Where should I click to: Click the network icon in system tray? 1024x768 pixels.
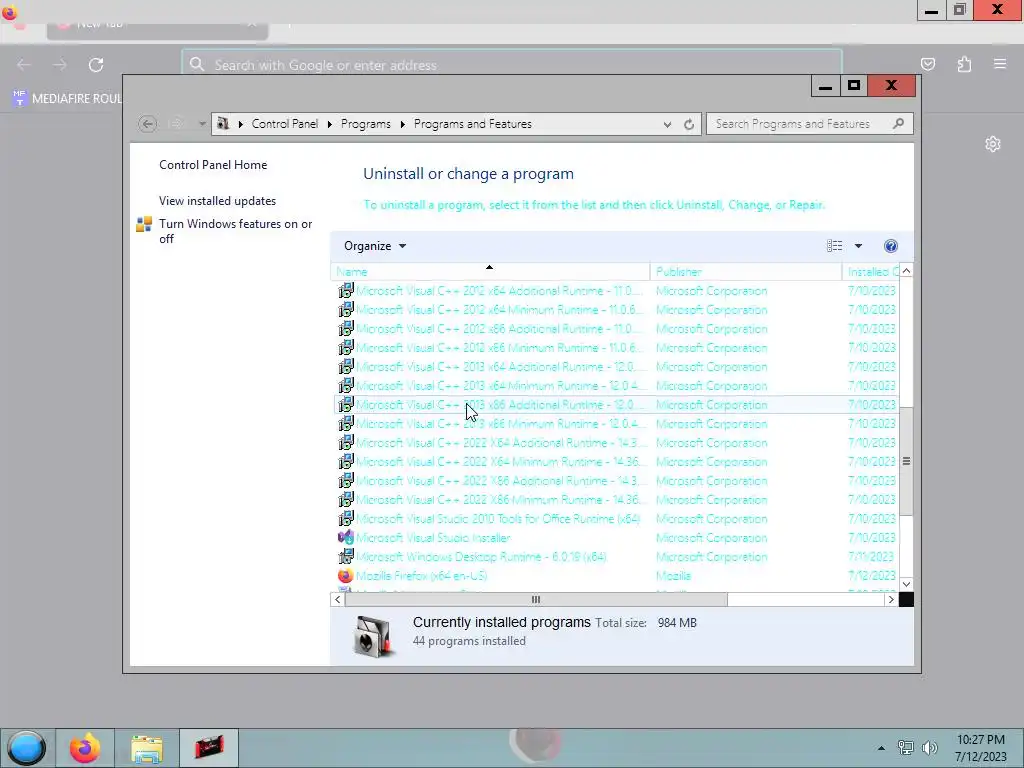click(906, 748)
